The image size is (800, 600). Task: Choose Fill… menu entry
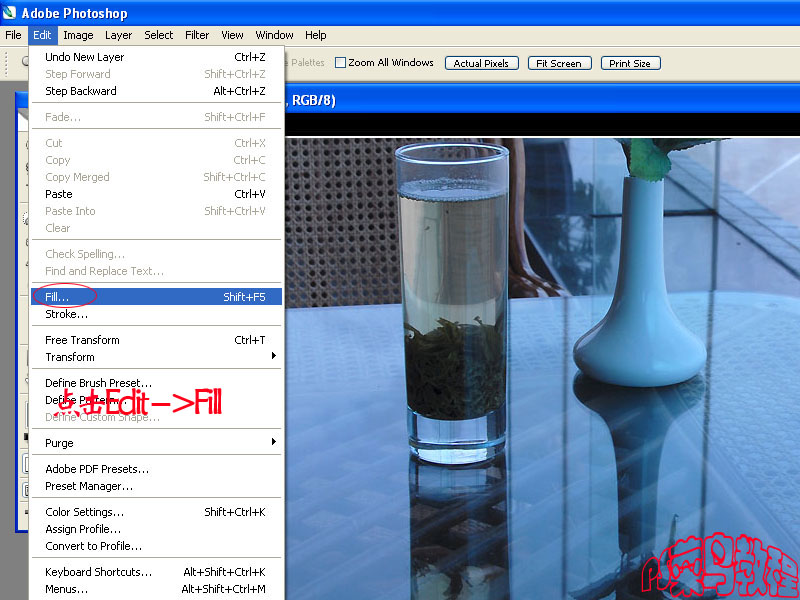(156, 297)
